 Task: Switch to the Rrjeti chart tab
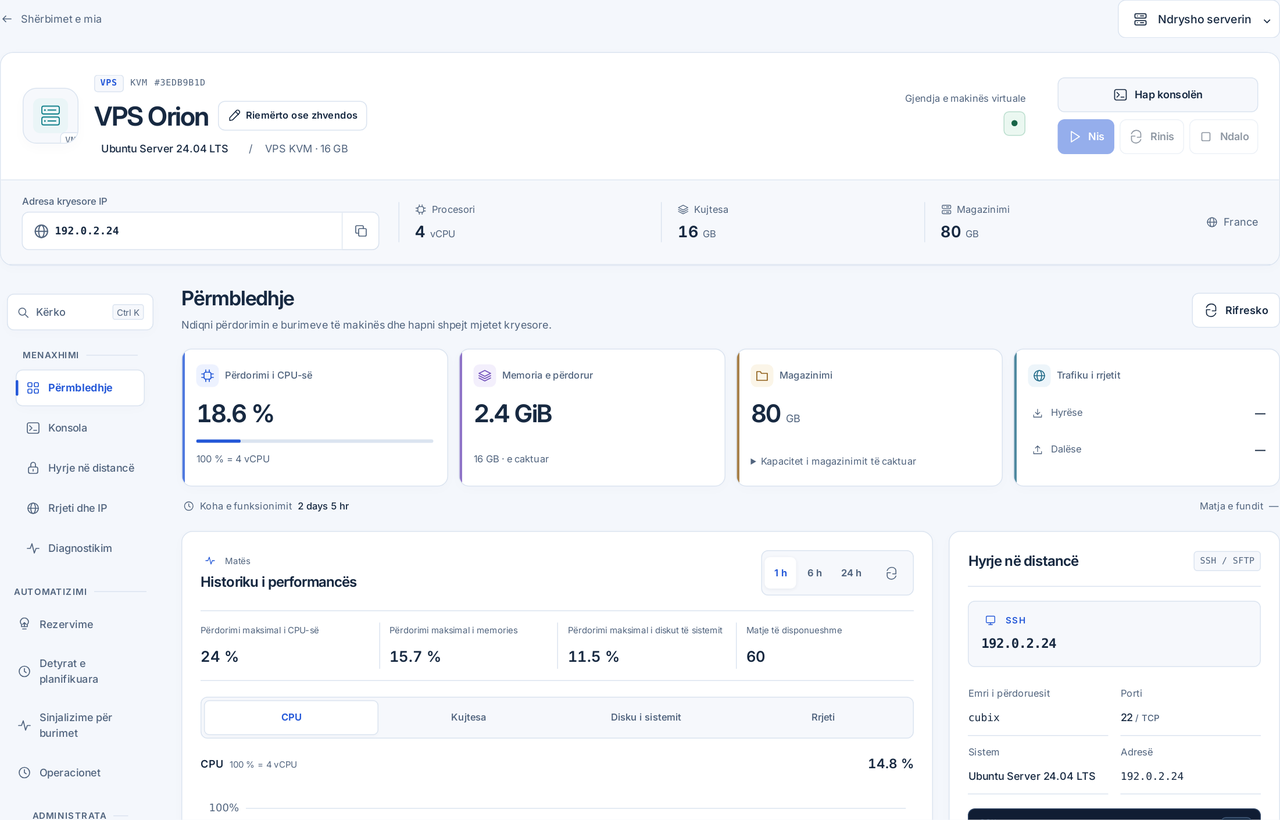[x=823, y=717]
